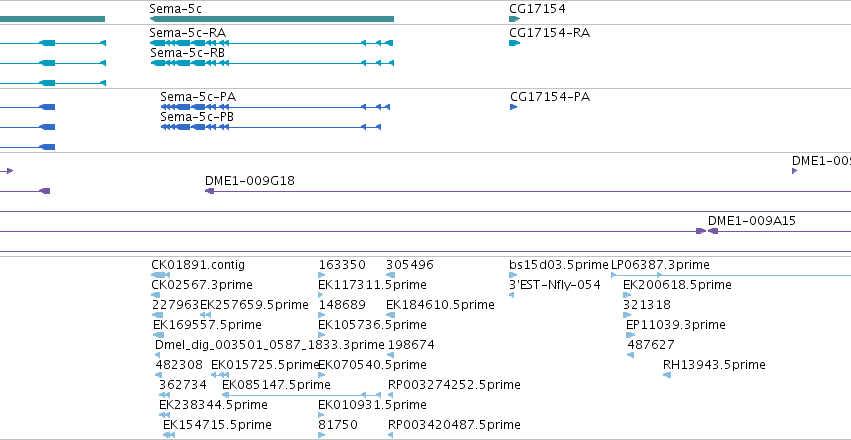The image size is (851, 440).
Task: Click the CG17154 gene arrow glyph
Action: 515,19
